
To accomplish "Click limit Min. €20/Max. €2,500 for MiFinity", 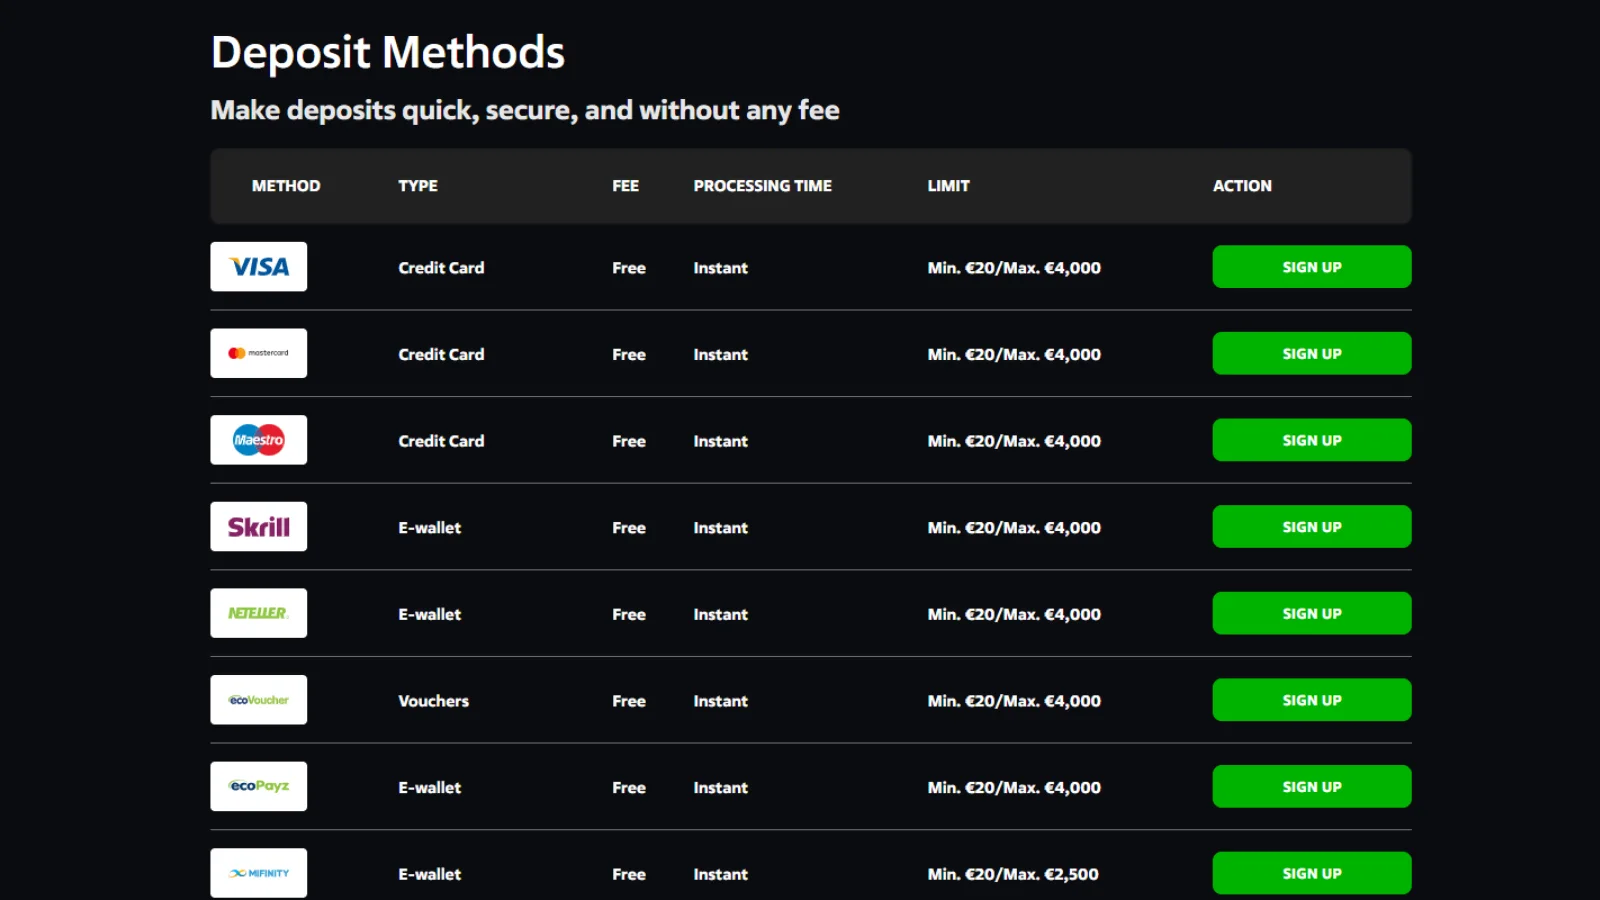I will 1013,874.
